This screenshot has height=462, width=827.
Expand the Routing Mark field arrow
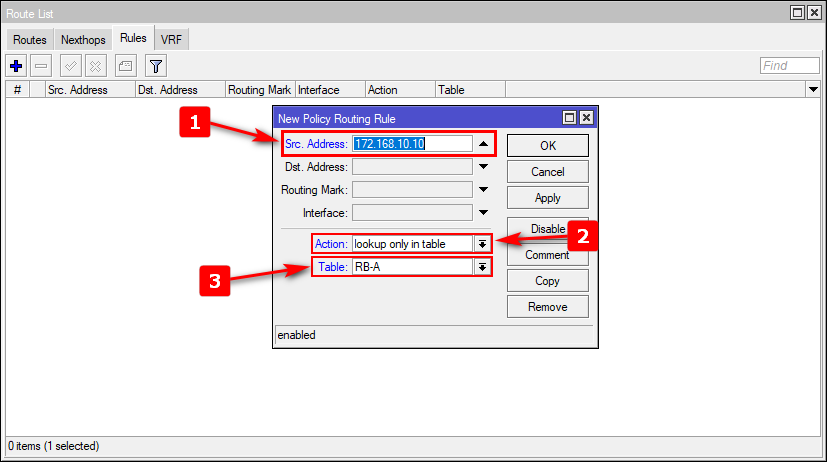pyautogui.click(x=483, y=190)
